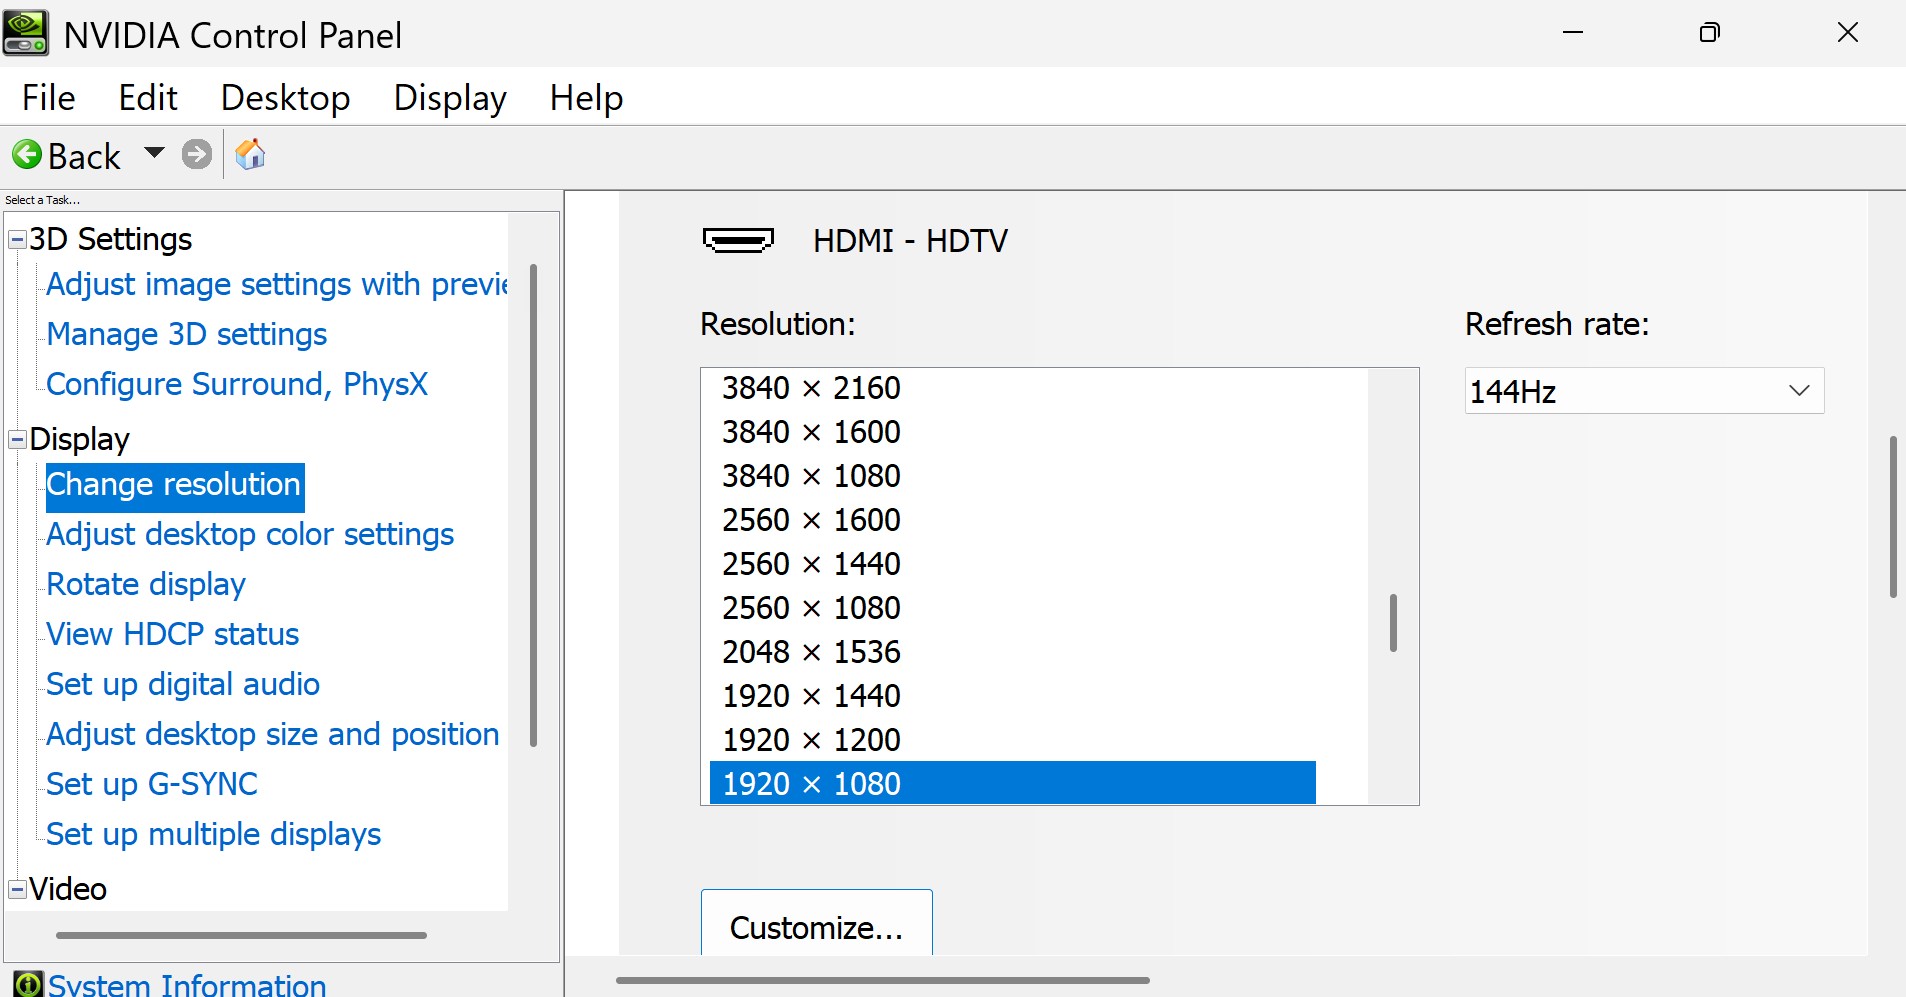
Task: Click the task tree horizontal scrollbar
Action: 241,936
